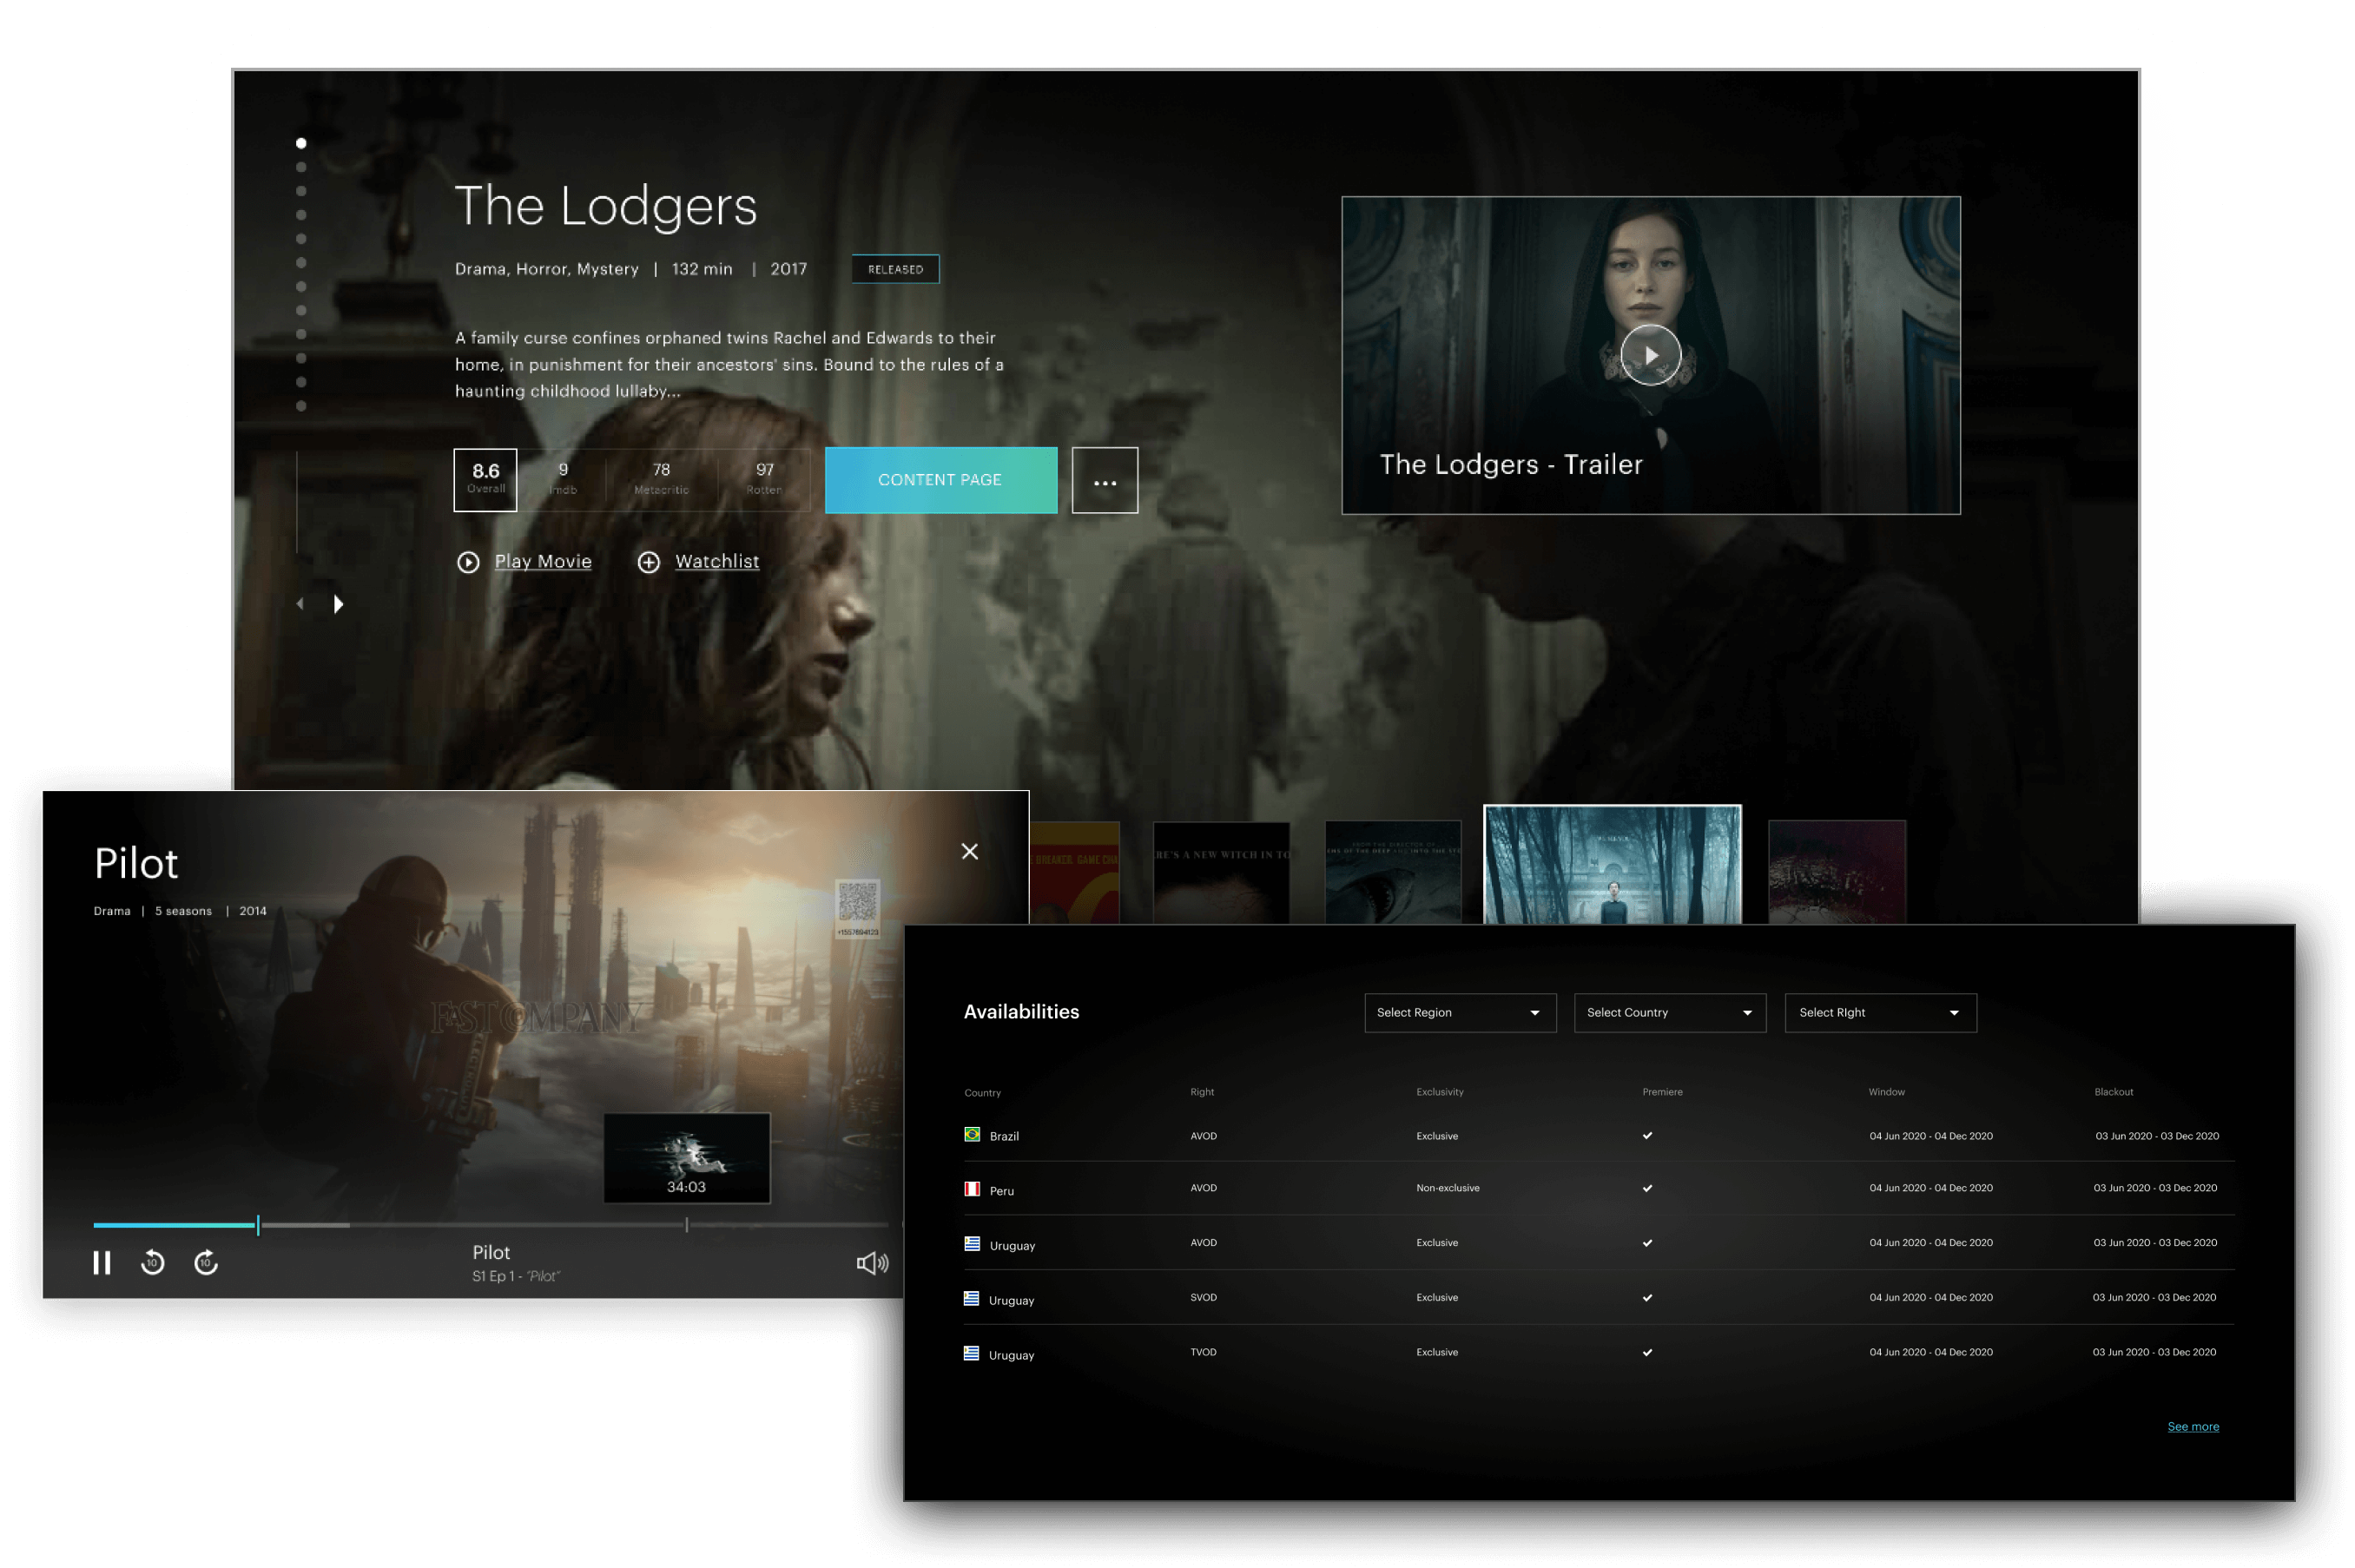The height and width of the screenshot is (1568, 2355).
Task: Select the Rotten 97 rating tab
Action: pyautogui.click(x=764, y=480)
